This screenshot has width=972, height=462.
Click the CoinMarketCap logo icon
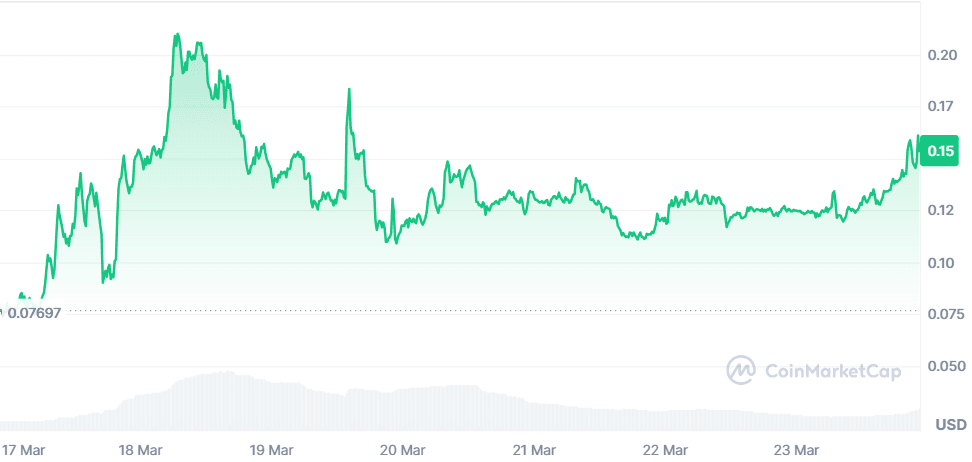(x=741, y=370)
